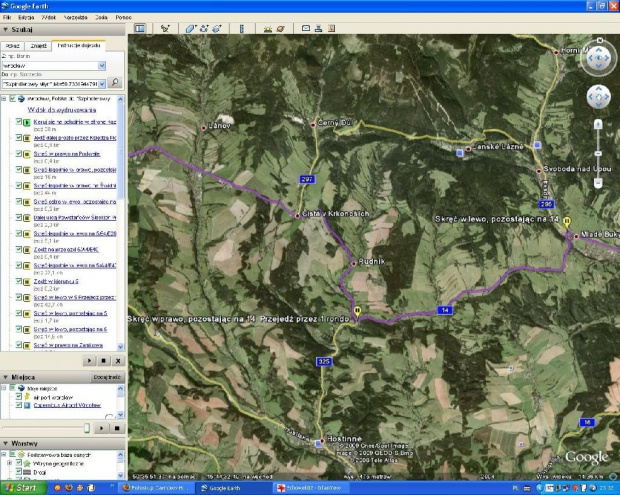
Task: Open view in Google Maps icon
Action: click(x=331, y=28)
